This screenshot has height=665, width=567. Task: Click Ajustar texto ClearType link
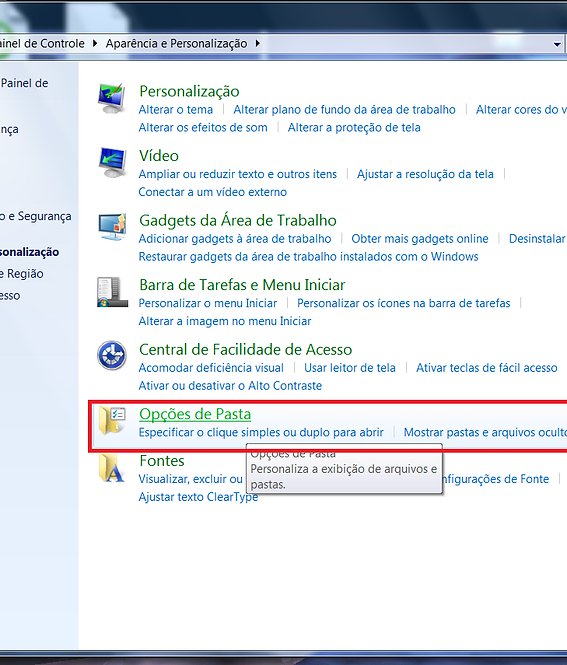tap(198, 496)
